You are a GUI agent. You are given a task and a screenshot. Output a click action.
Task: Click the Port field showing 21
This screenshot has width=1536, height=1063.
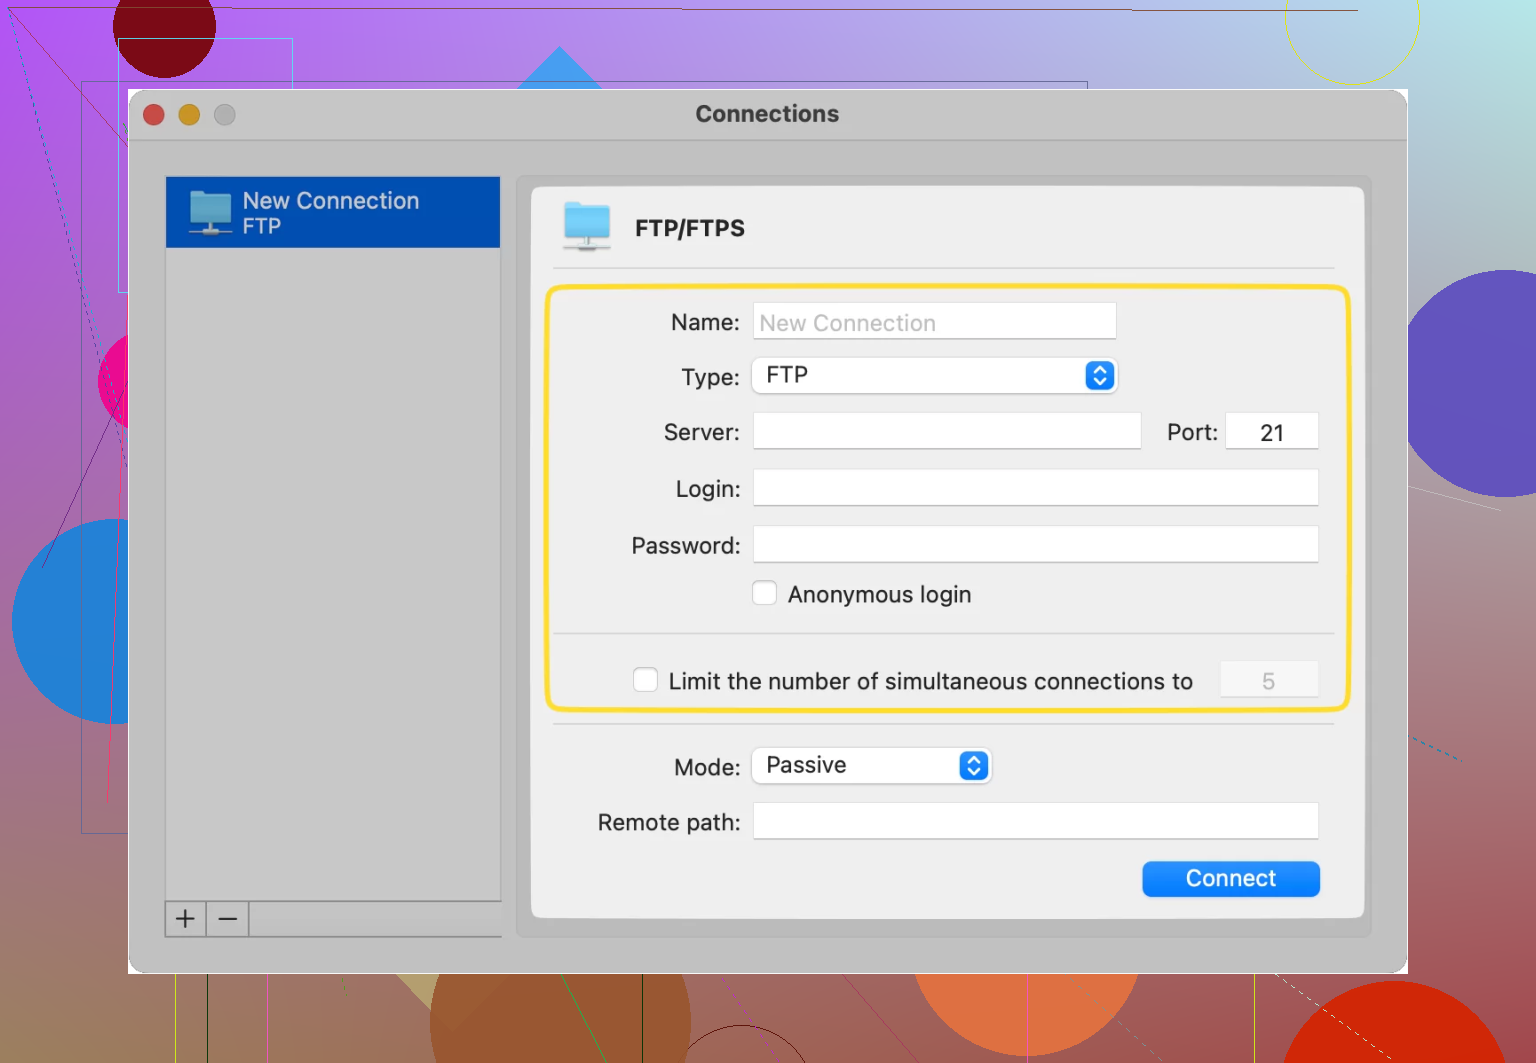pos(1272,431)
